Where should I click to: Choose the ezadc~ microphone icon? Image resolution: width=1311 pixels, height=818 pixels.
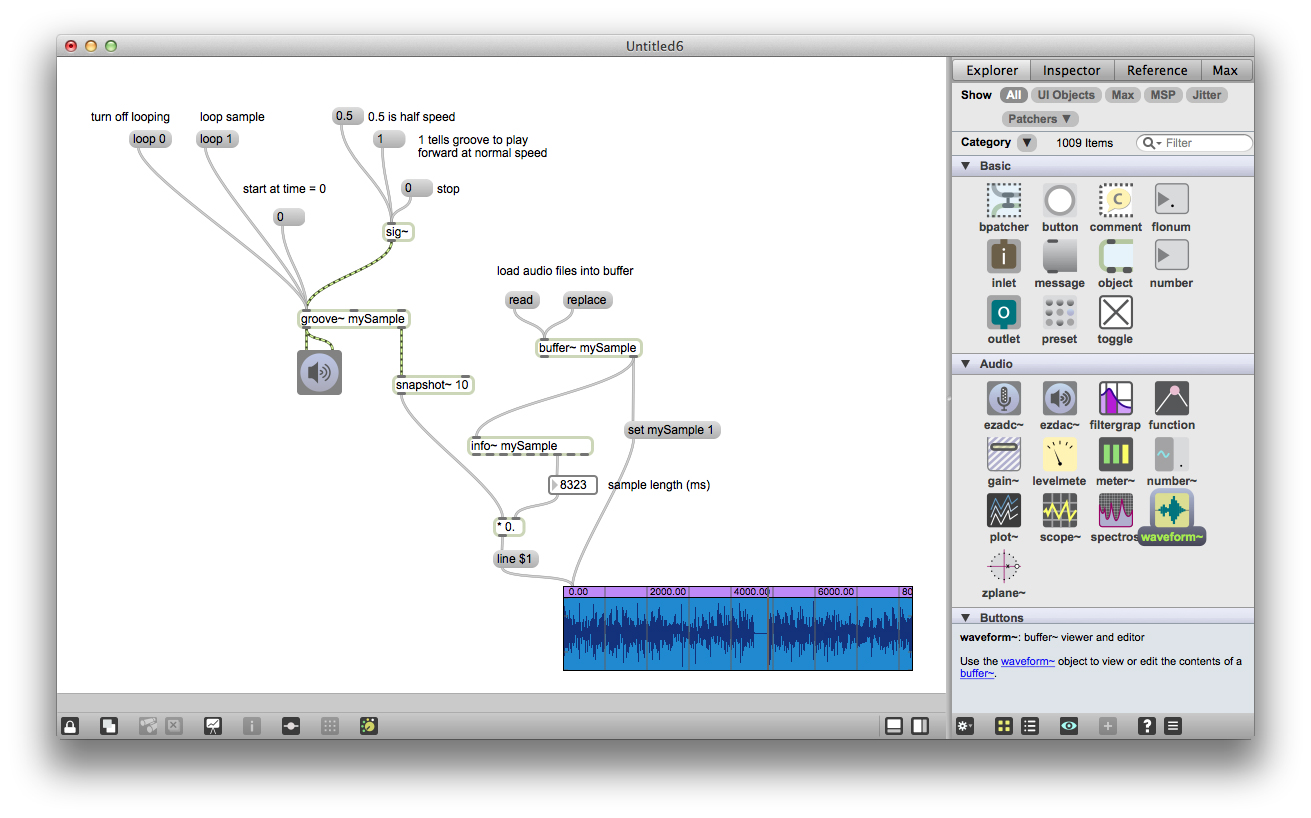(1004, 399)
